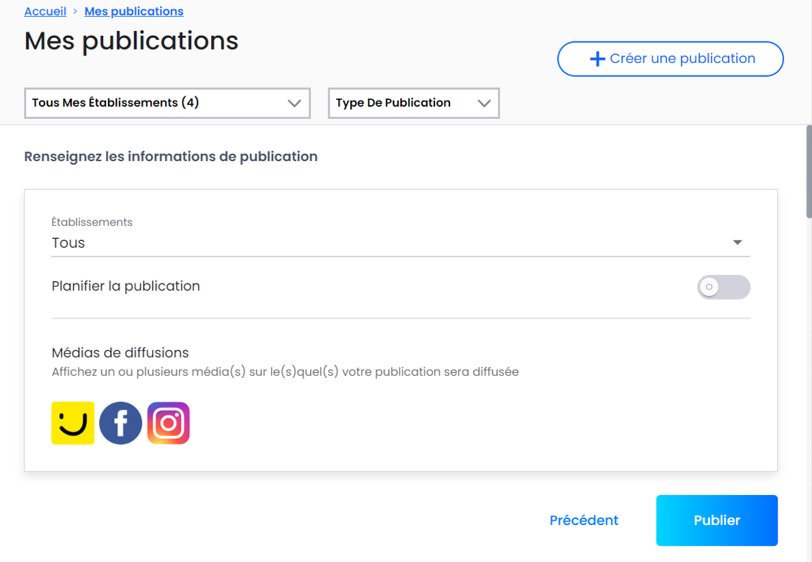Select the Facebook media icon

coord(120,423)
